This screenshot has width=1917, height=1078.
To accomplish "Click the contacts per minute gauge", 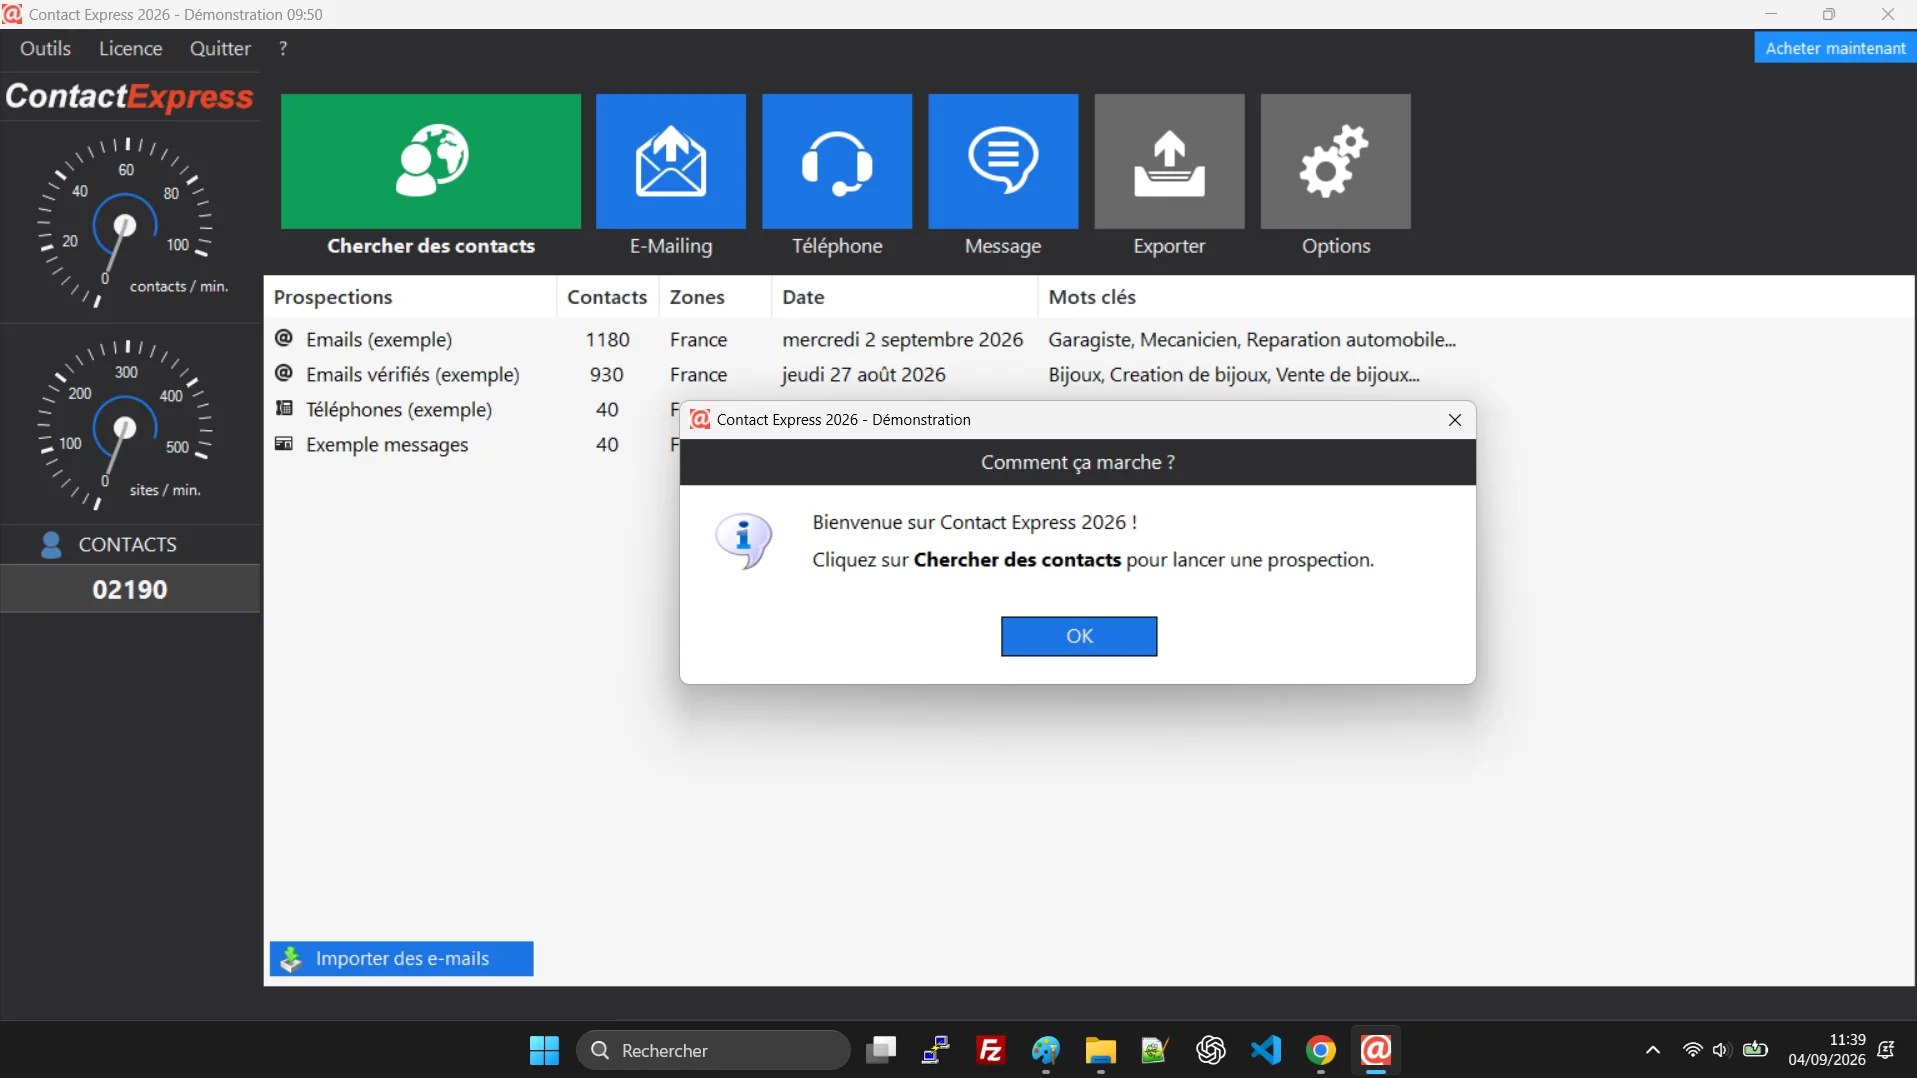I will pos(125,222).
